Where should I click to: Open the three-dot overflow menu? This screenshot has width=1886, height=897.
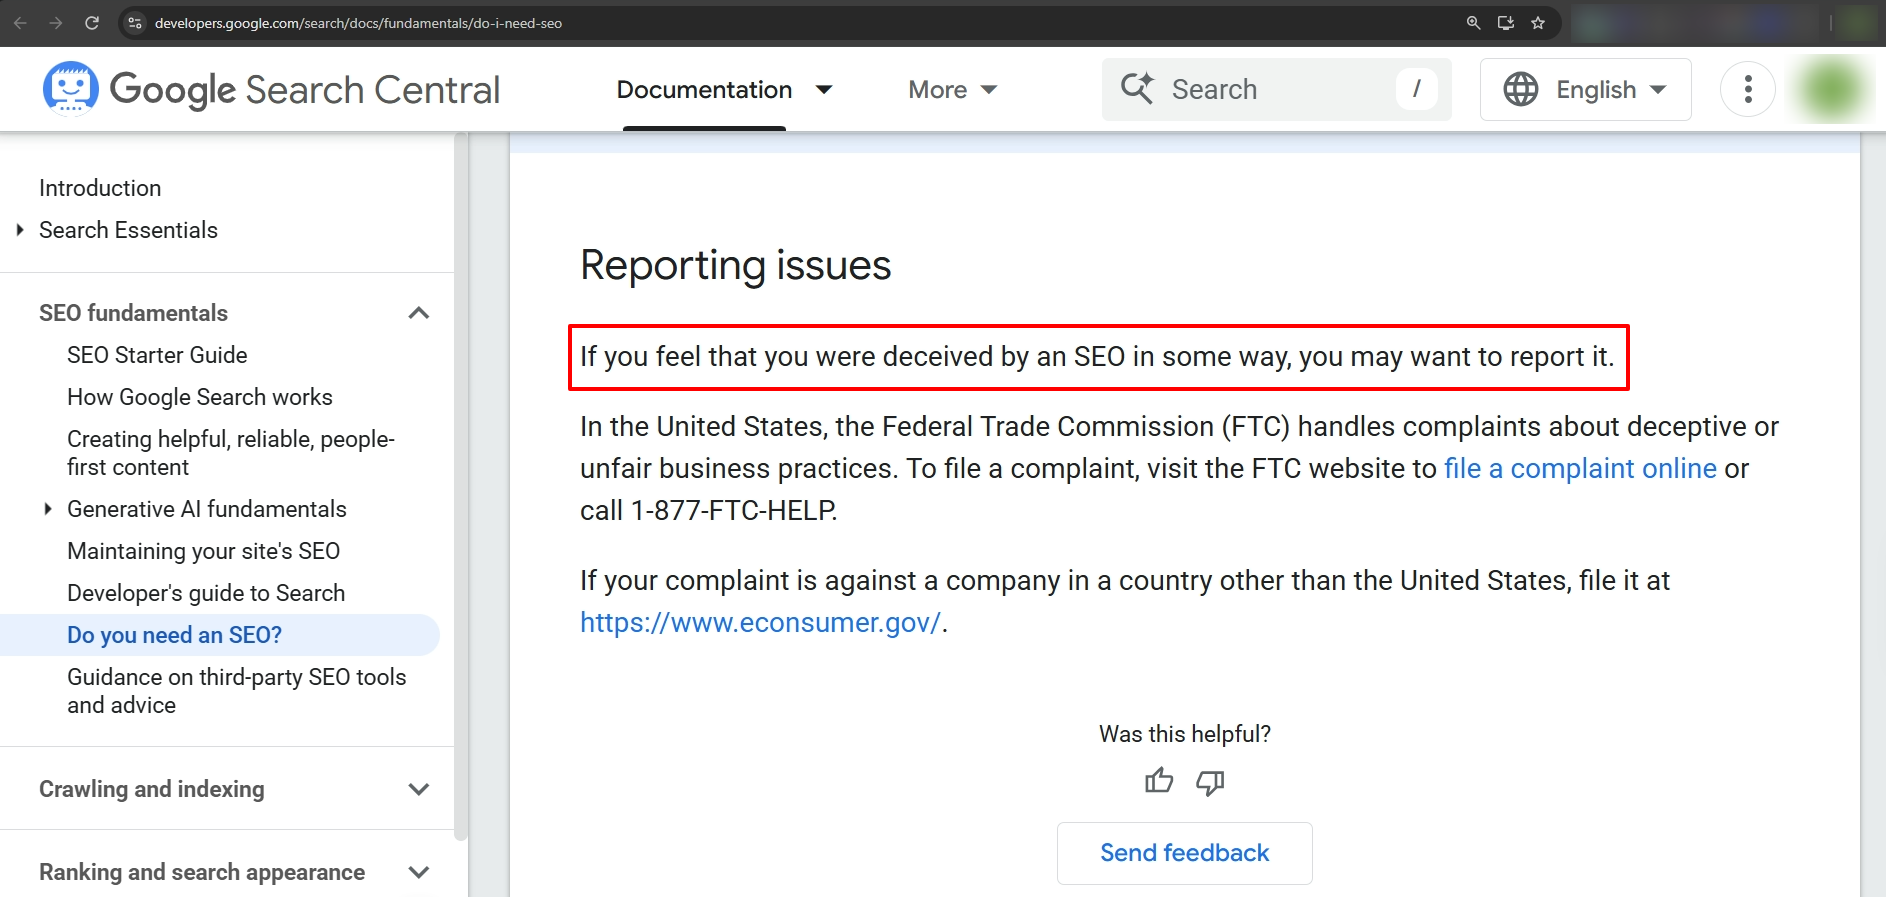pos(1748,89)
